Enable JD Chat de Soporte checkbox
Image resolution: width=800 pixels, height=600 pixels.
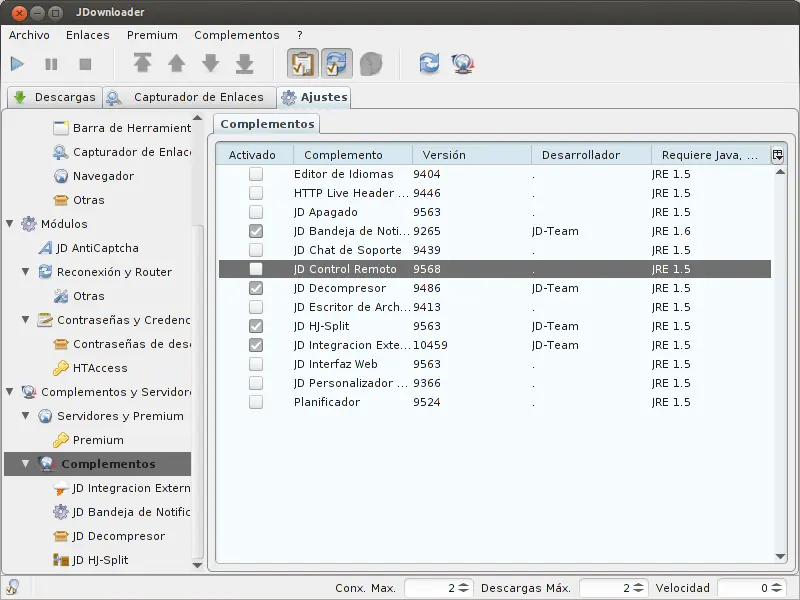click(256, 250)
